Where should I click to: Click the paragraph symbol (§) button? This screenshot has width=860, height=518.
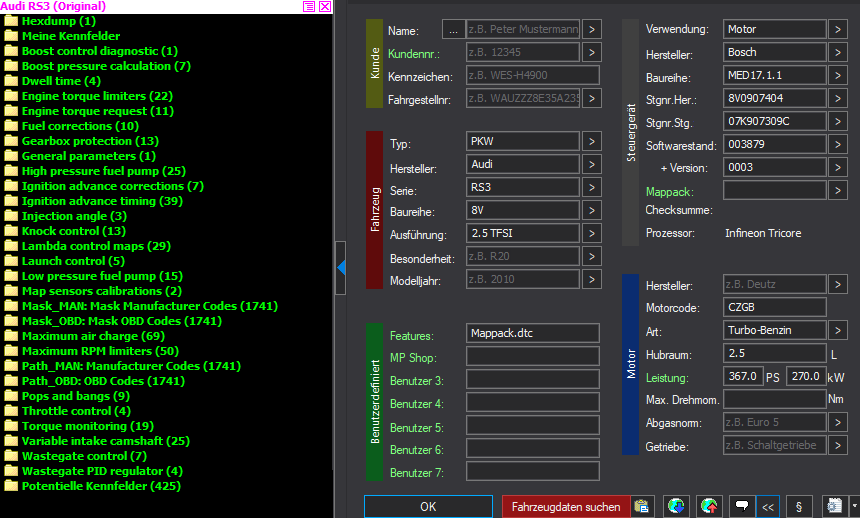(x=799, y=506)
